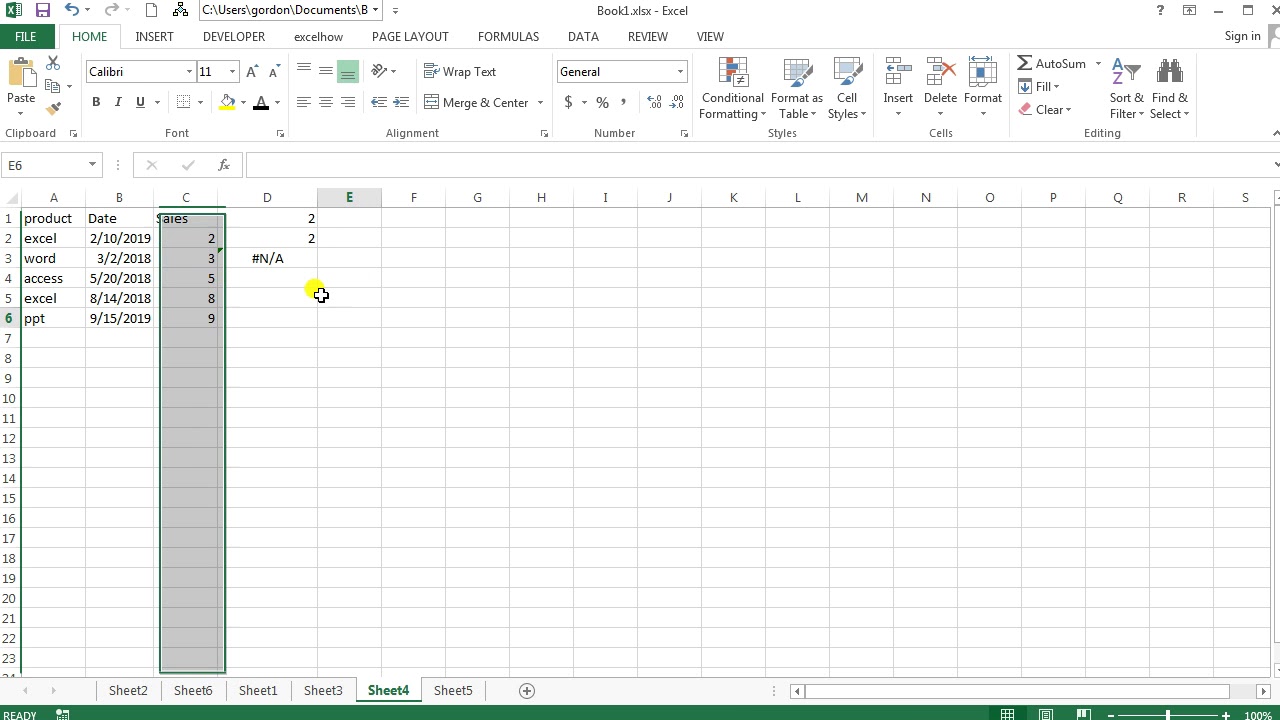Image resolution: width=1280 pixels, height=720 pixels.
Task: Click the Sign in link
Action: [x=1242, y=36]
